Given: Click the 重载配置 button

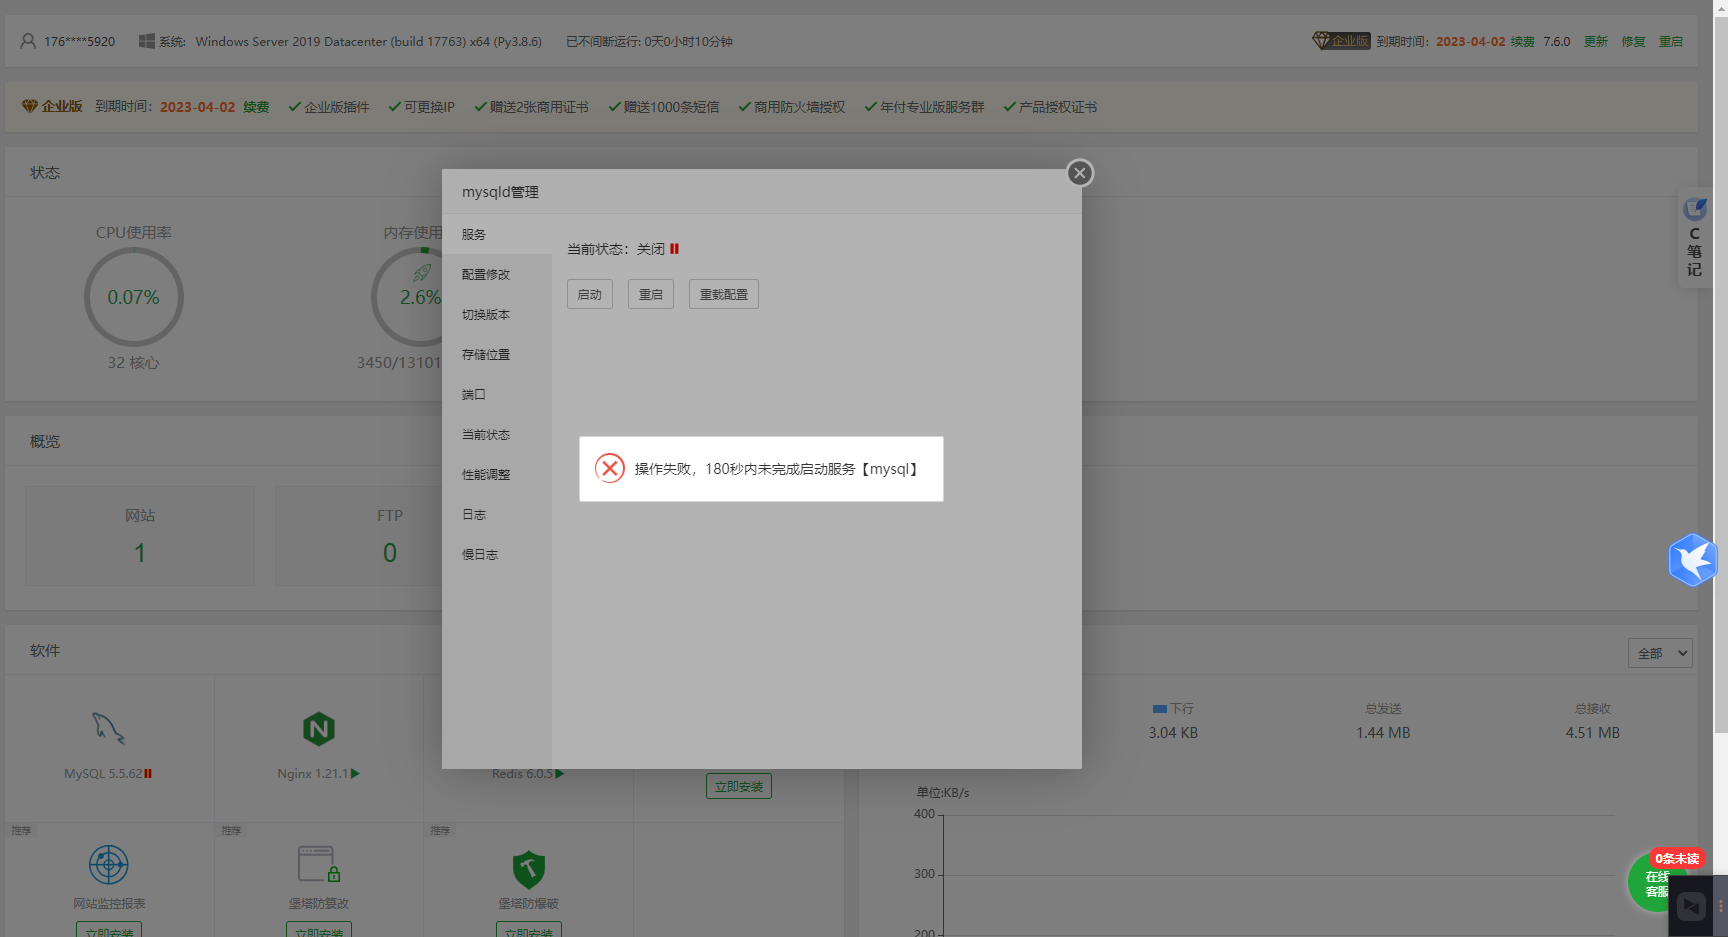Looking at the screenshot, I should tap(724, 294).
